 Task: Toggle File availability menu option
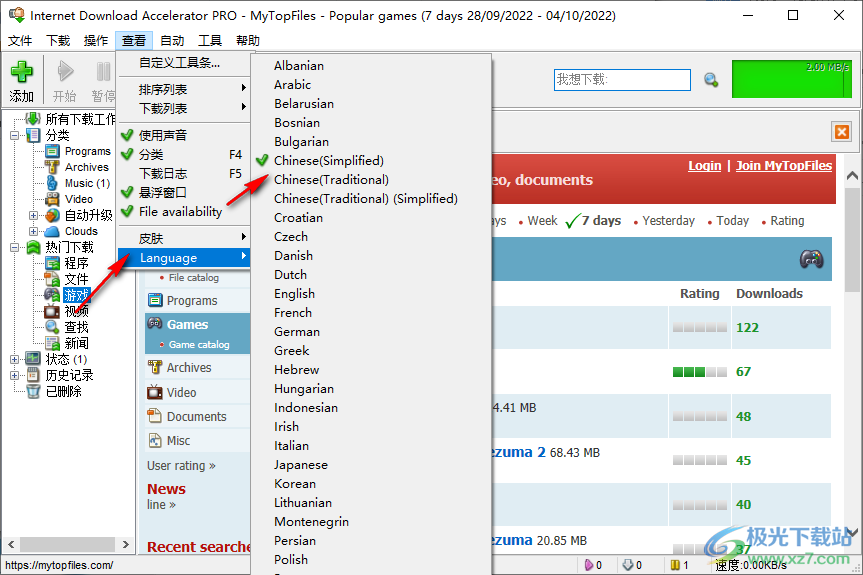tap(184, 212)
